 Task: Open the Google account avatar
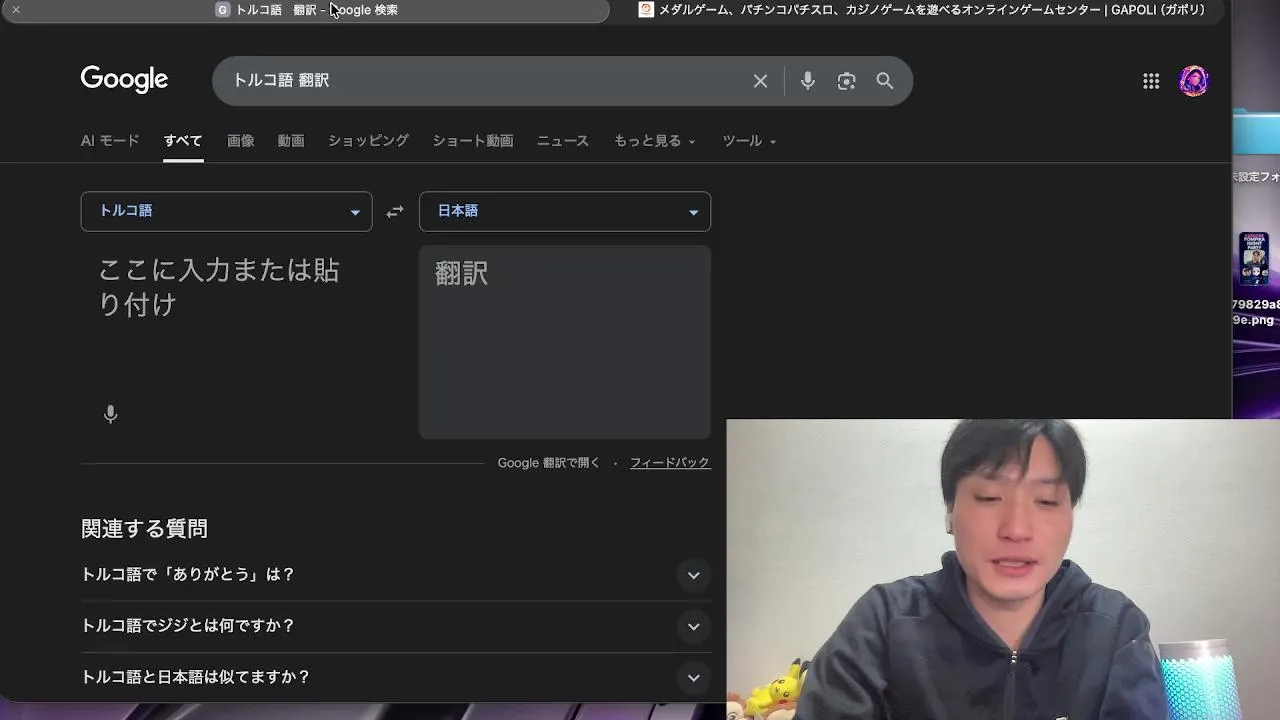pyautogui.click(x=1194, y=81)
